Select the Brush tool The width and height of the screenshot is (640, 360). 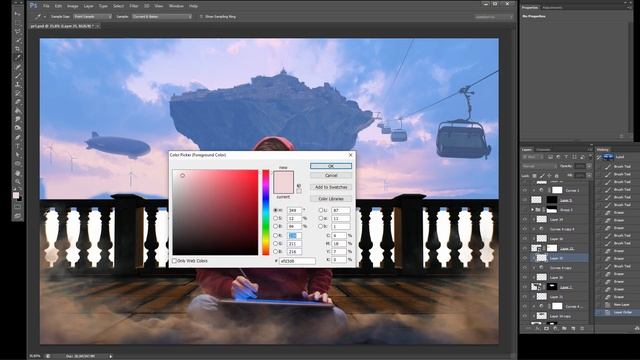(18, 76)
